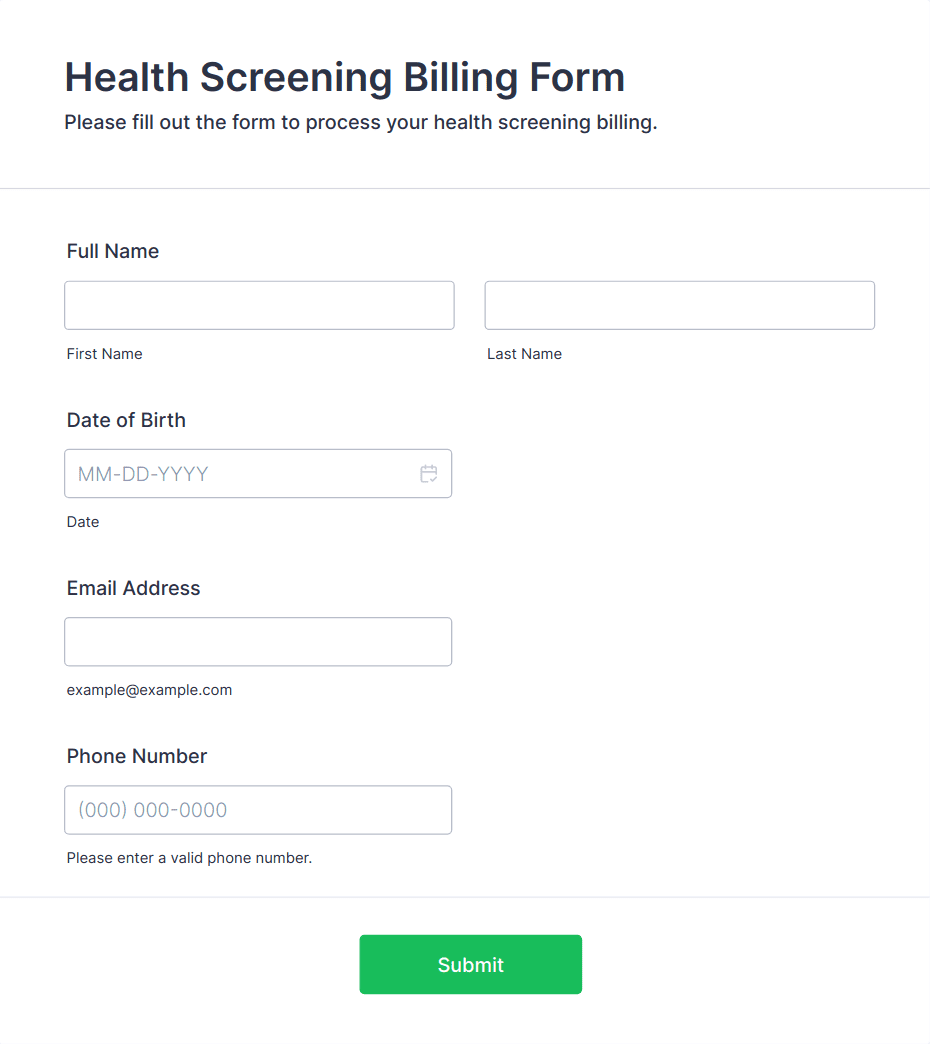This screenshot has height=1044, width=930.
Task: Click the example@example.com hint text
Action: pos(149,690)
